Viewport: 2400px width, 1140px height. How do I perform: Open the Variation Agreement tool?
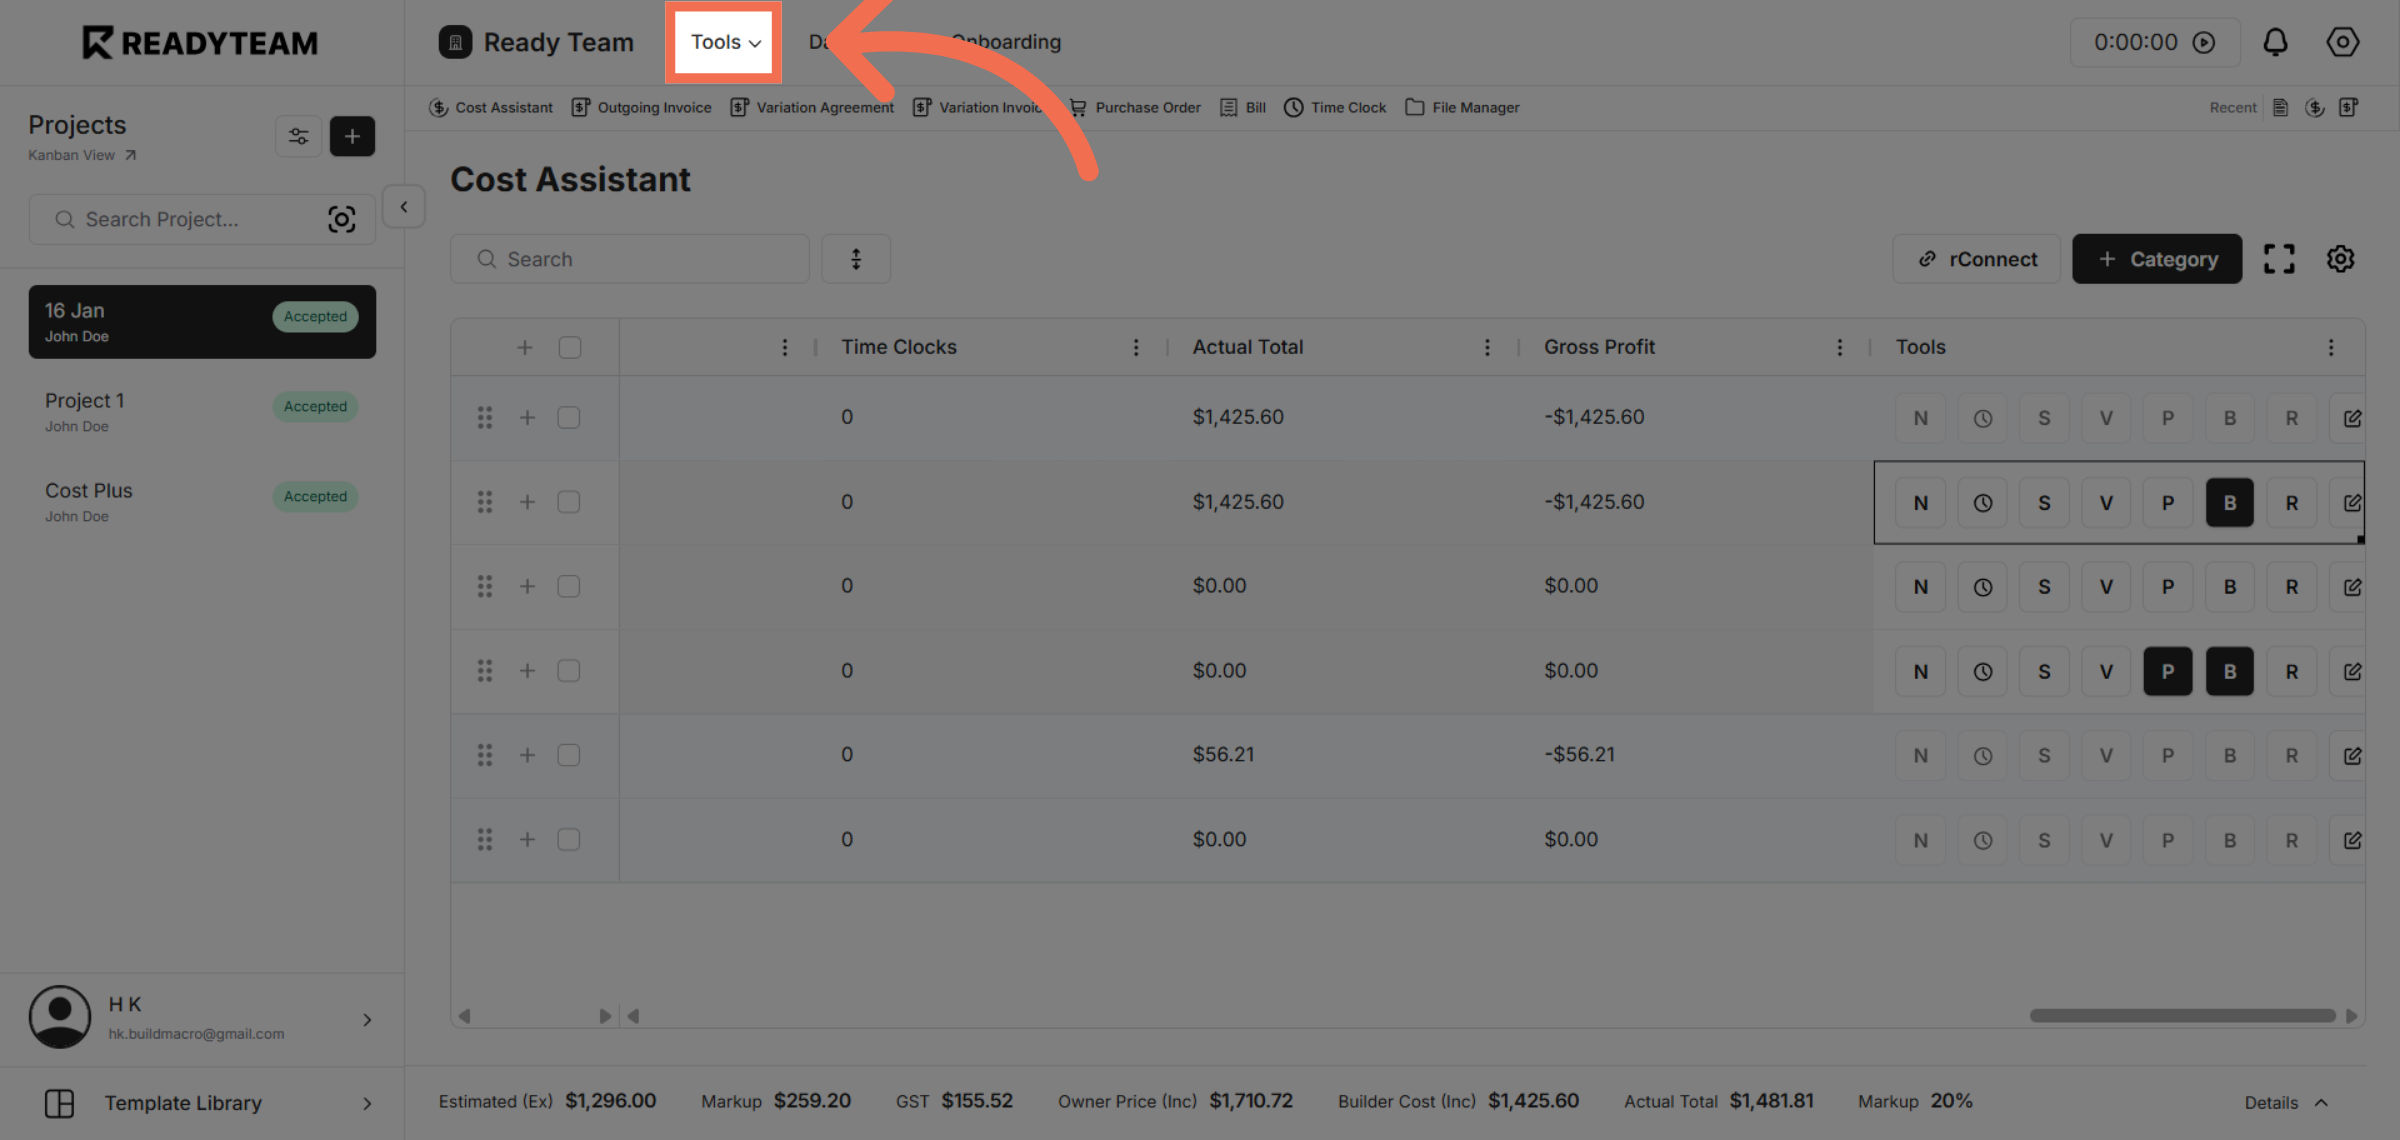[812, 107]
